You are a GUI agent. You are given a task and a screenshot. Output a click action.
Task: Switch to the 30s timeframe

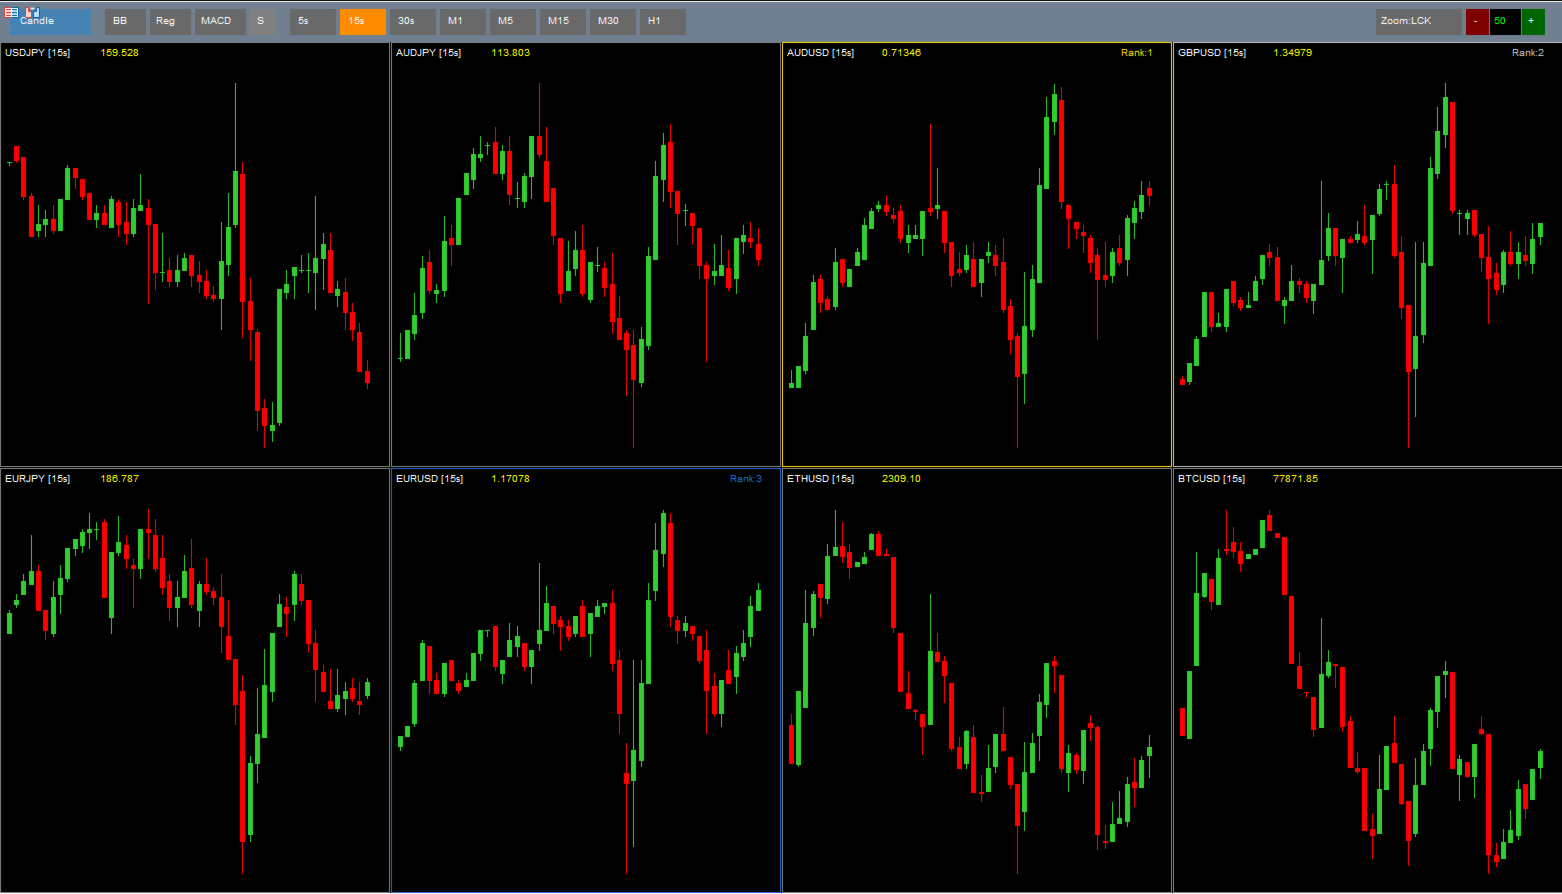click(413, 22)
